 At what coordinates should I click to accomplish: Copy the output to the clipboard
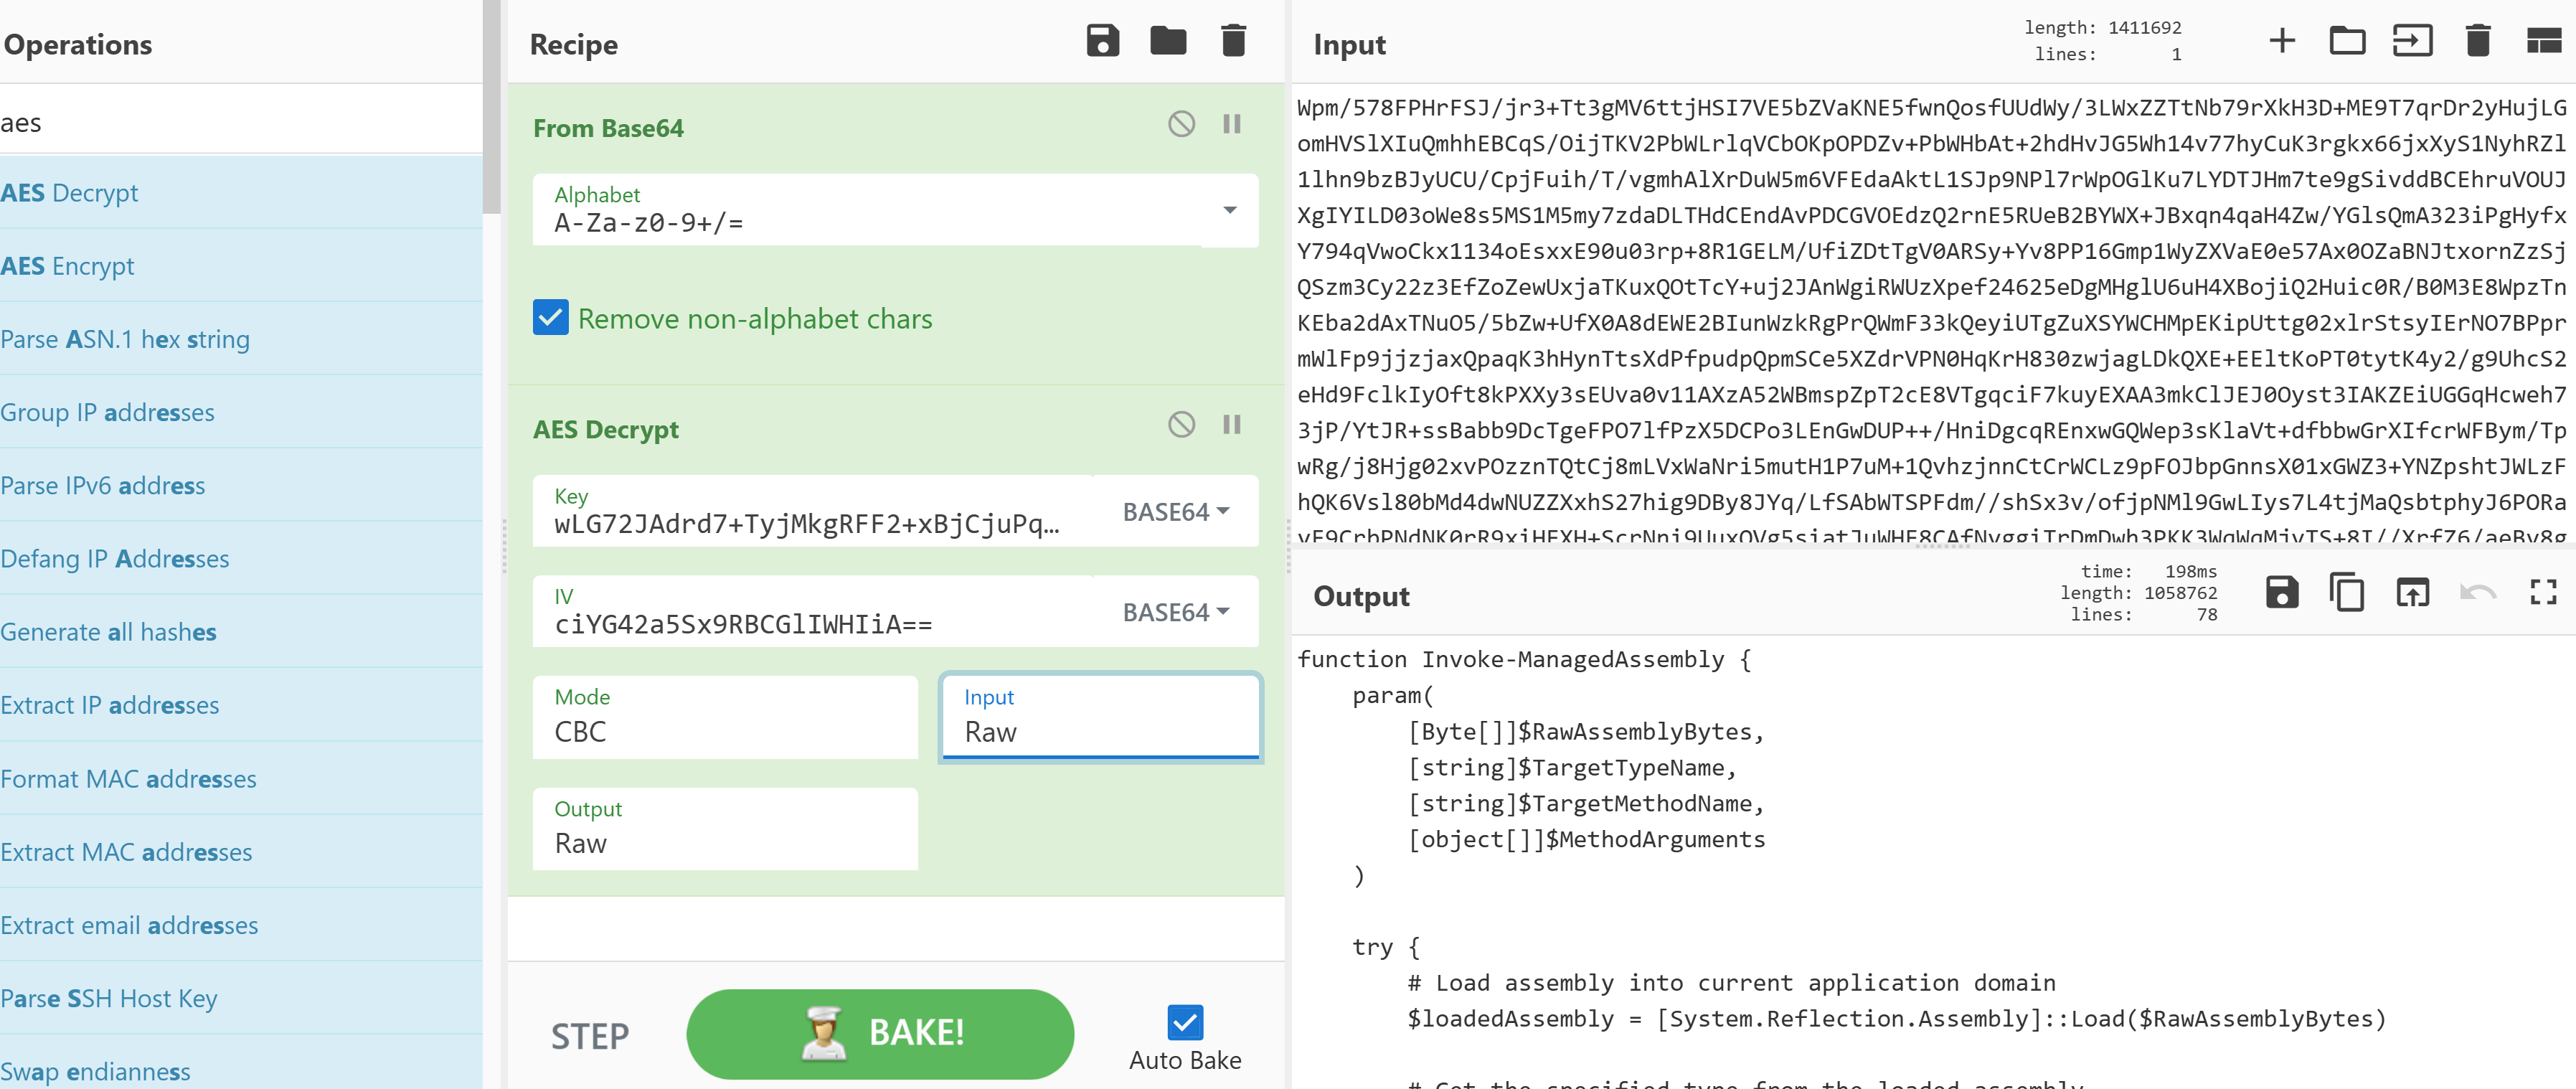tap(2348, 592)
